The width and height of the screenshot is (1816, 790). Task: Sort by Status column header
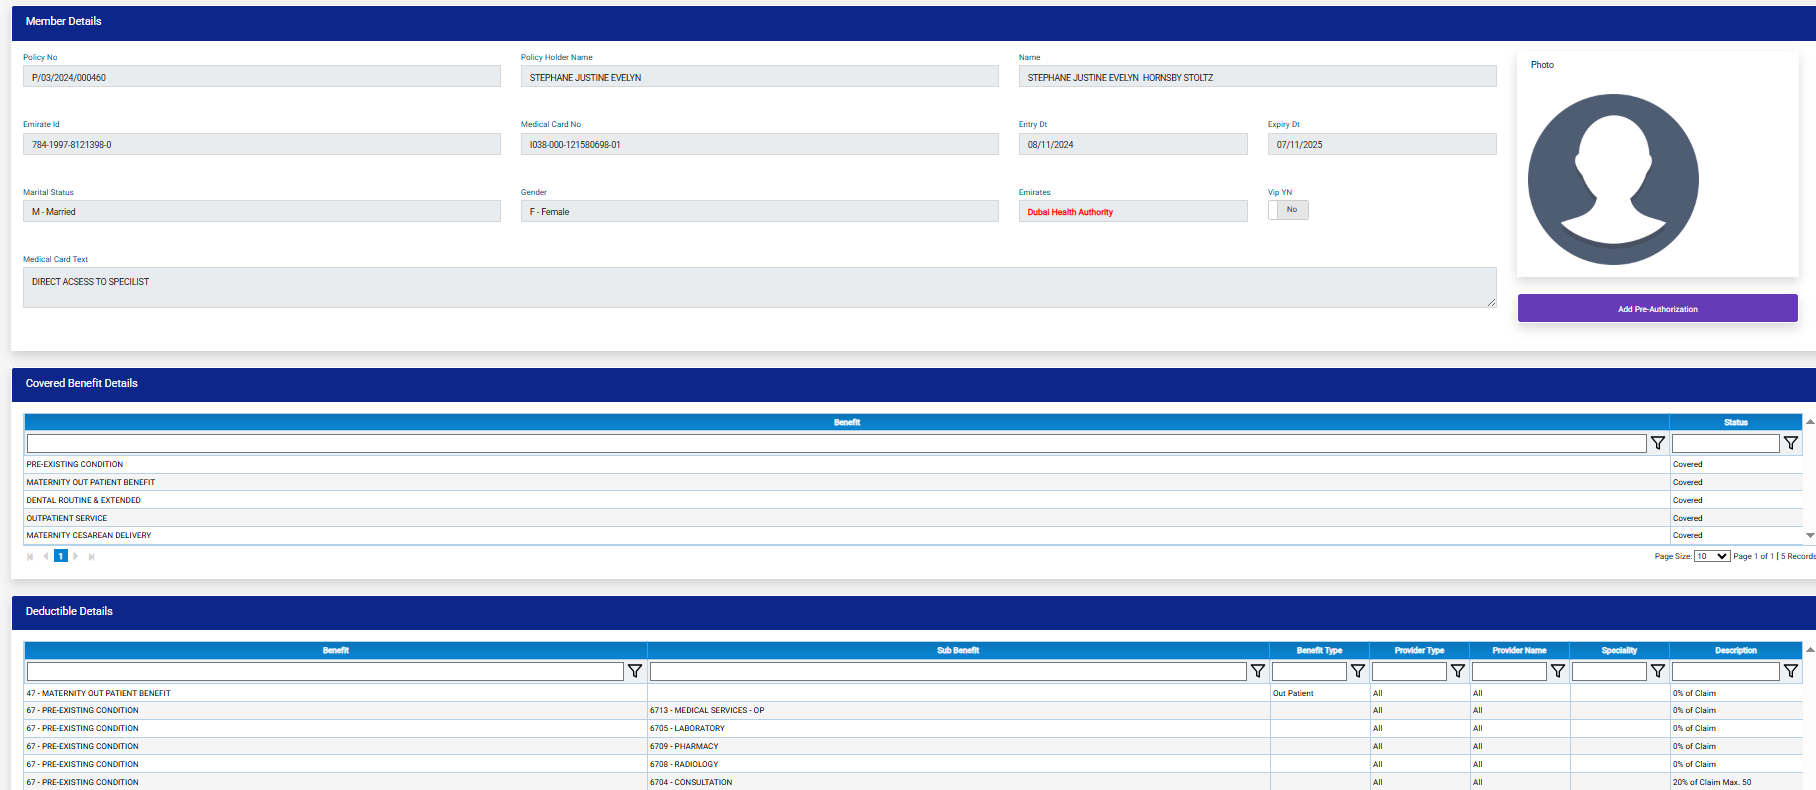(1735, 422)
